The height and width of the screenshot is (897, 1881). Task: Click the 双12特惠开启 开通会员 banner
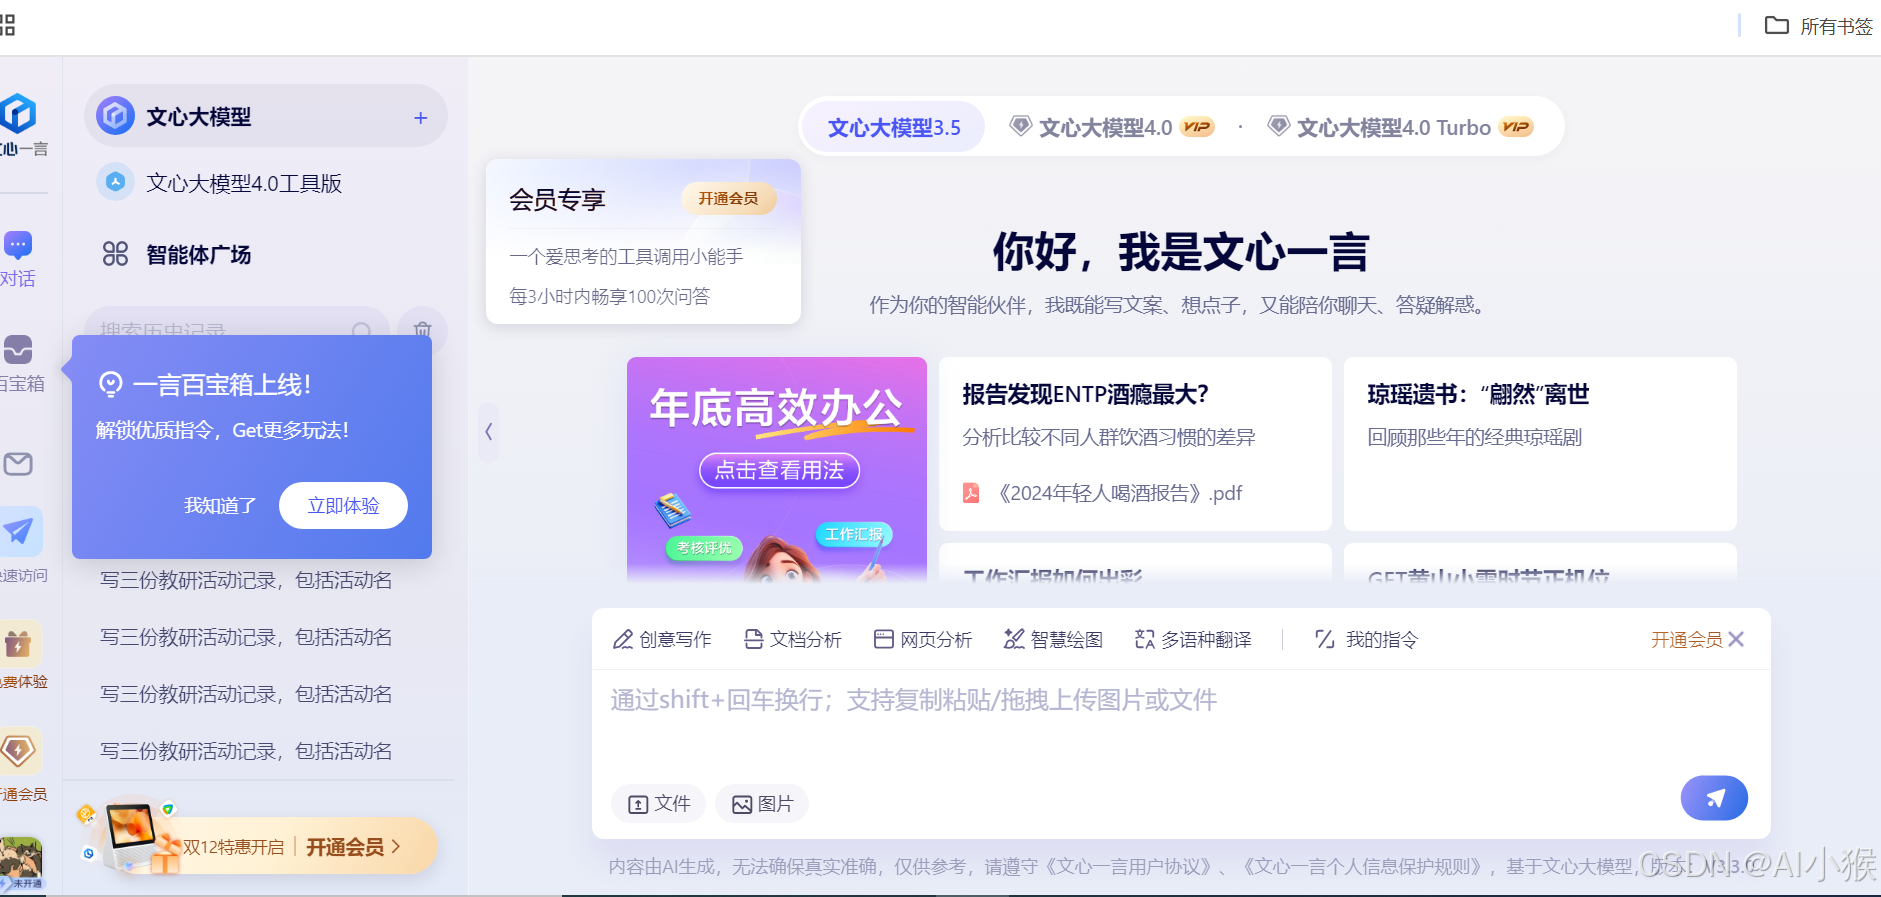(260, 846)
